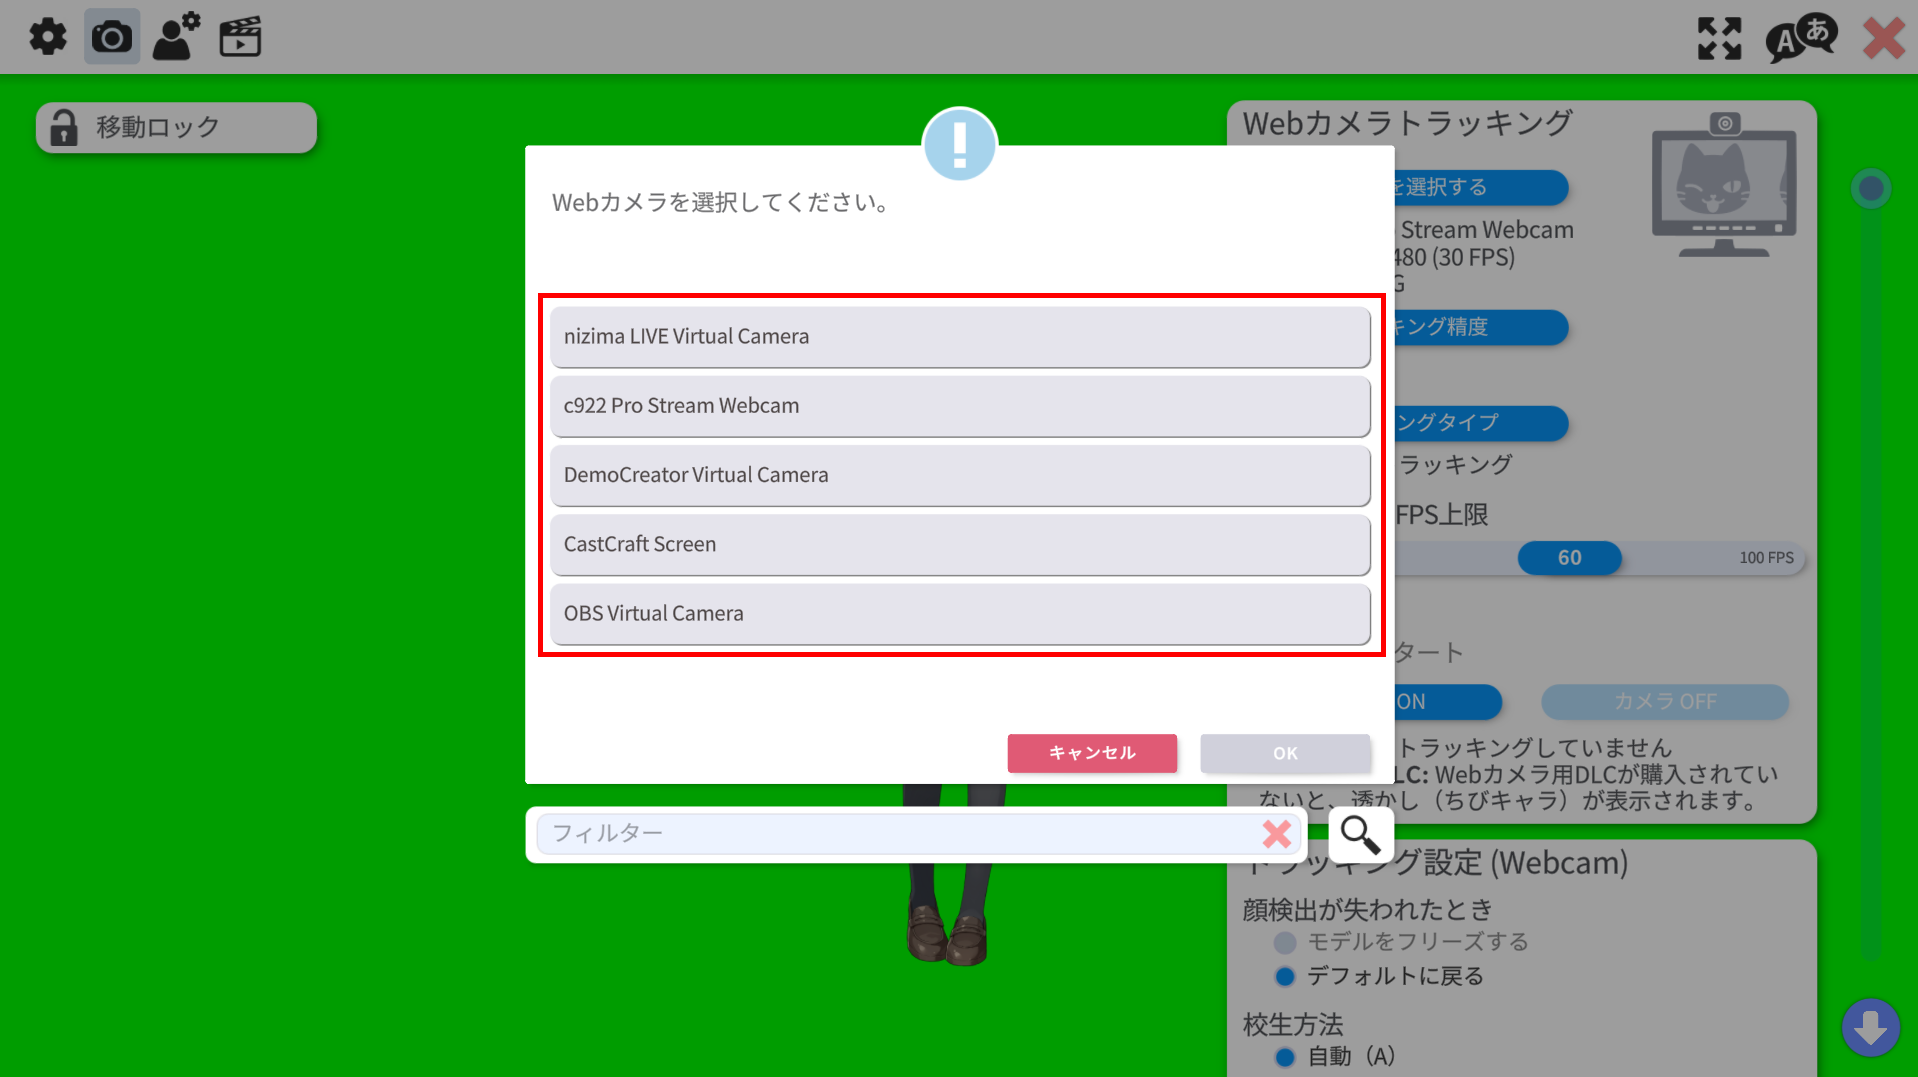The image size is (1918, 1077).
Task: Select デフォルトに戻る radio option
Action: (x=1285, y=976)
